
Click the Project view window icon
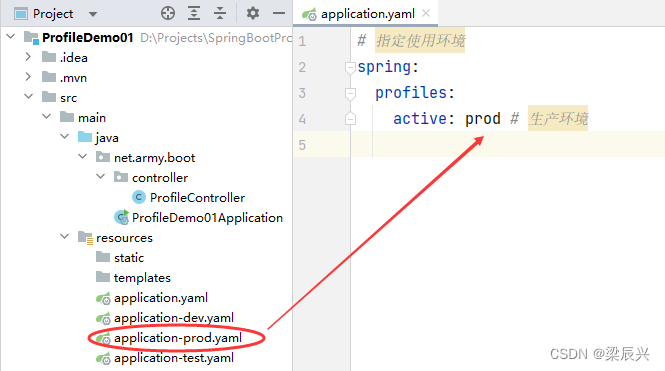21,14
